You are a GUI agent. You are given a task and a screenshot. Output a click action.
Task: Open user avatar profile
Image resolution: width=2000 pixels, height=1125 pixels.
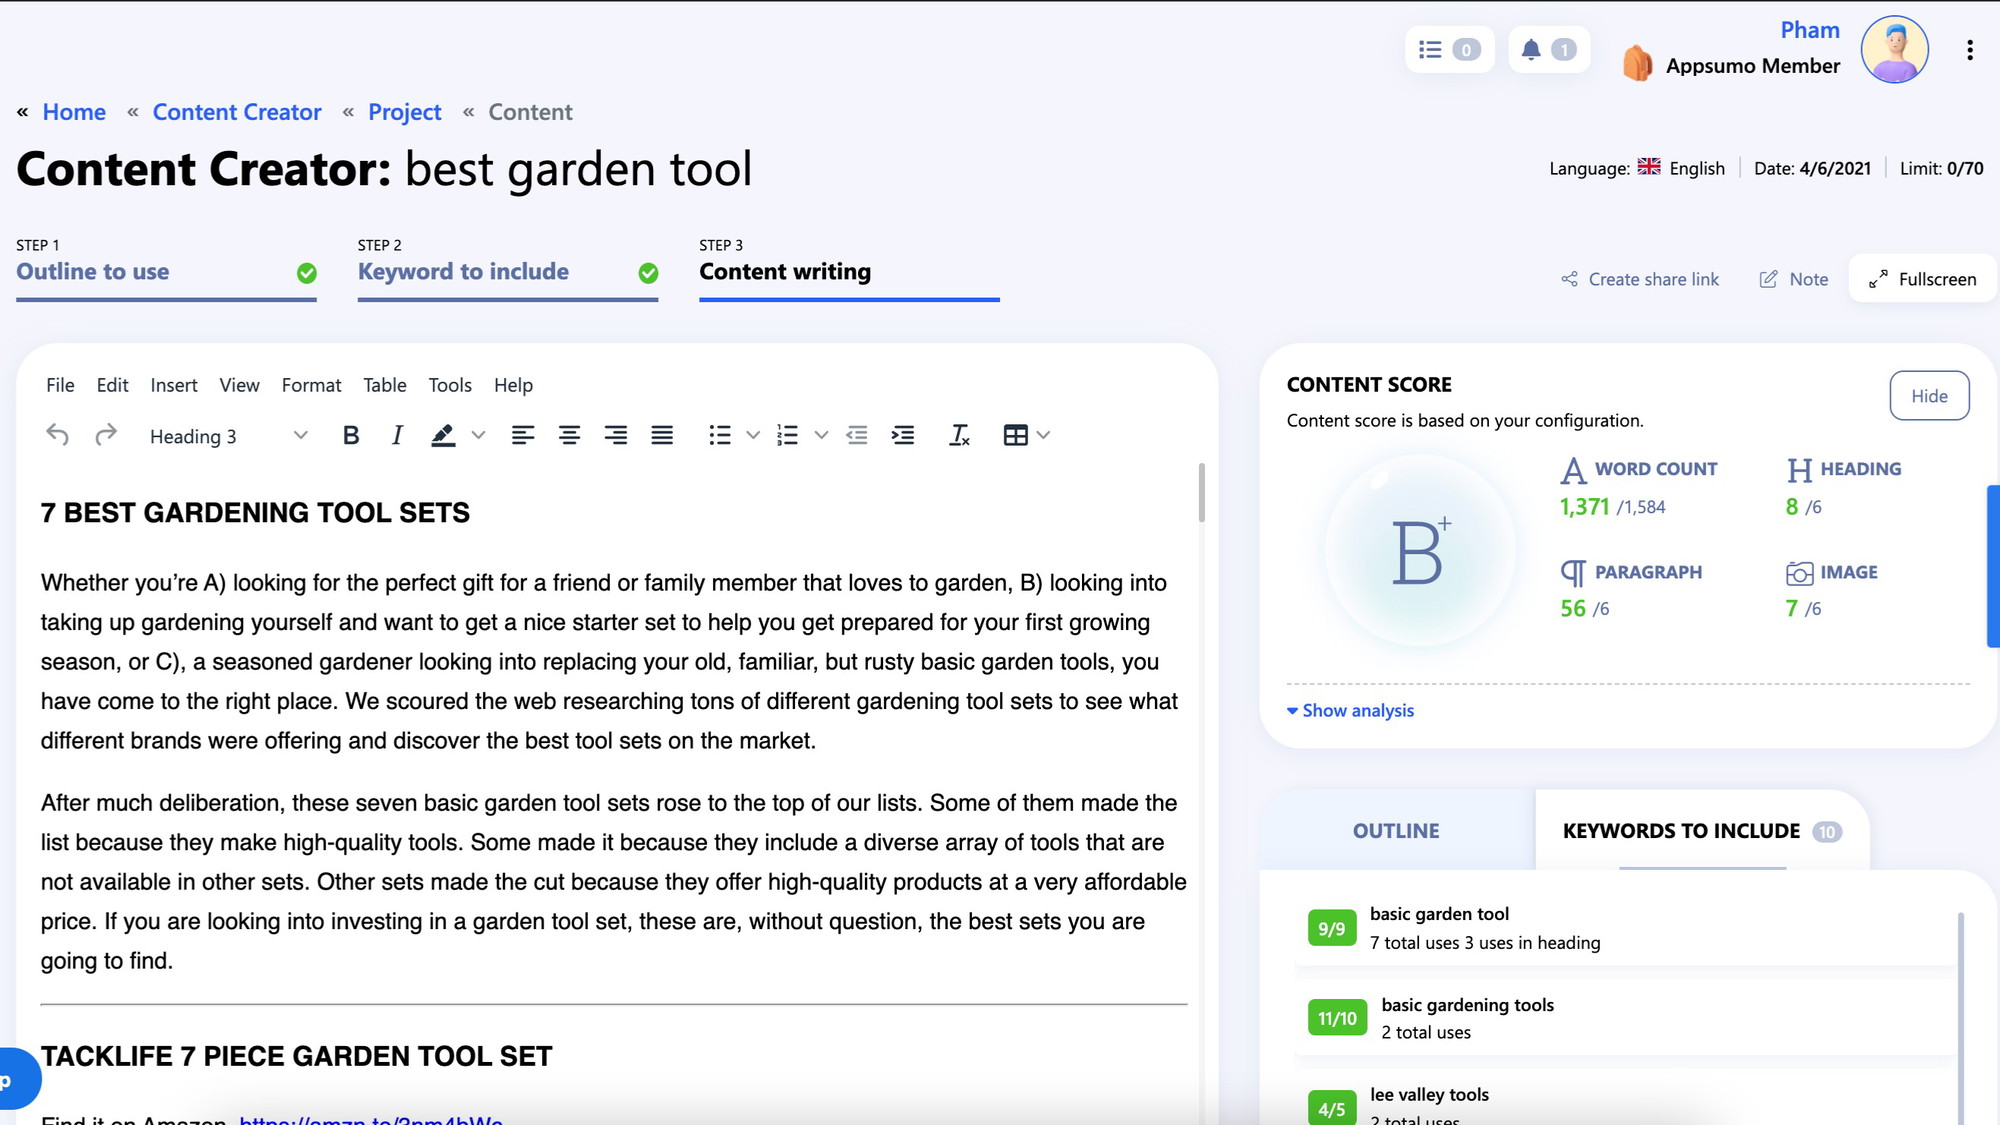(x=1894, y=49)
